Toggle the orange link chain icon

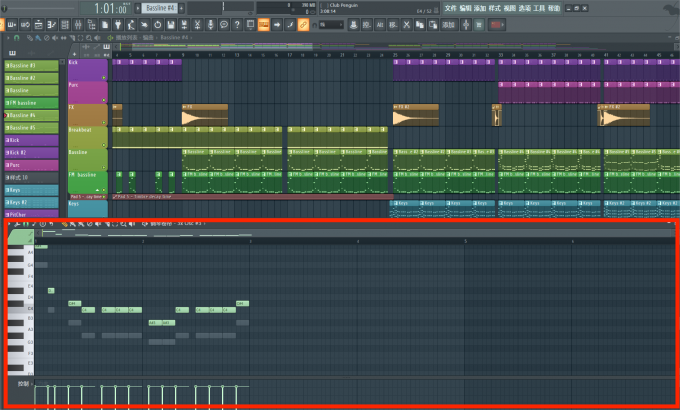tap(303, 25)
